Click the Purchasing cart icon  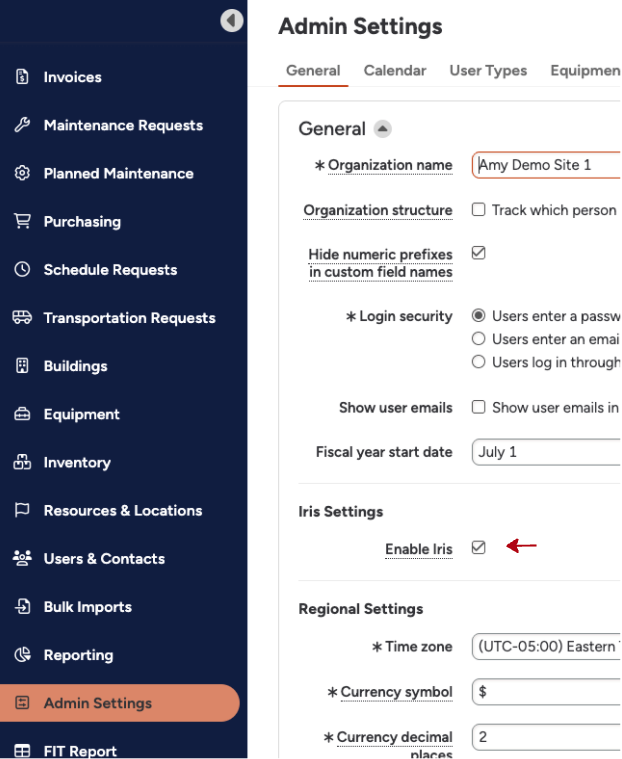[x=22, y=221]
